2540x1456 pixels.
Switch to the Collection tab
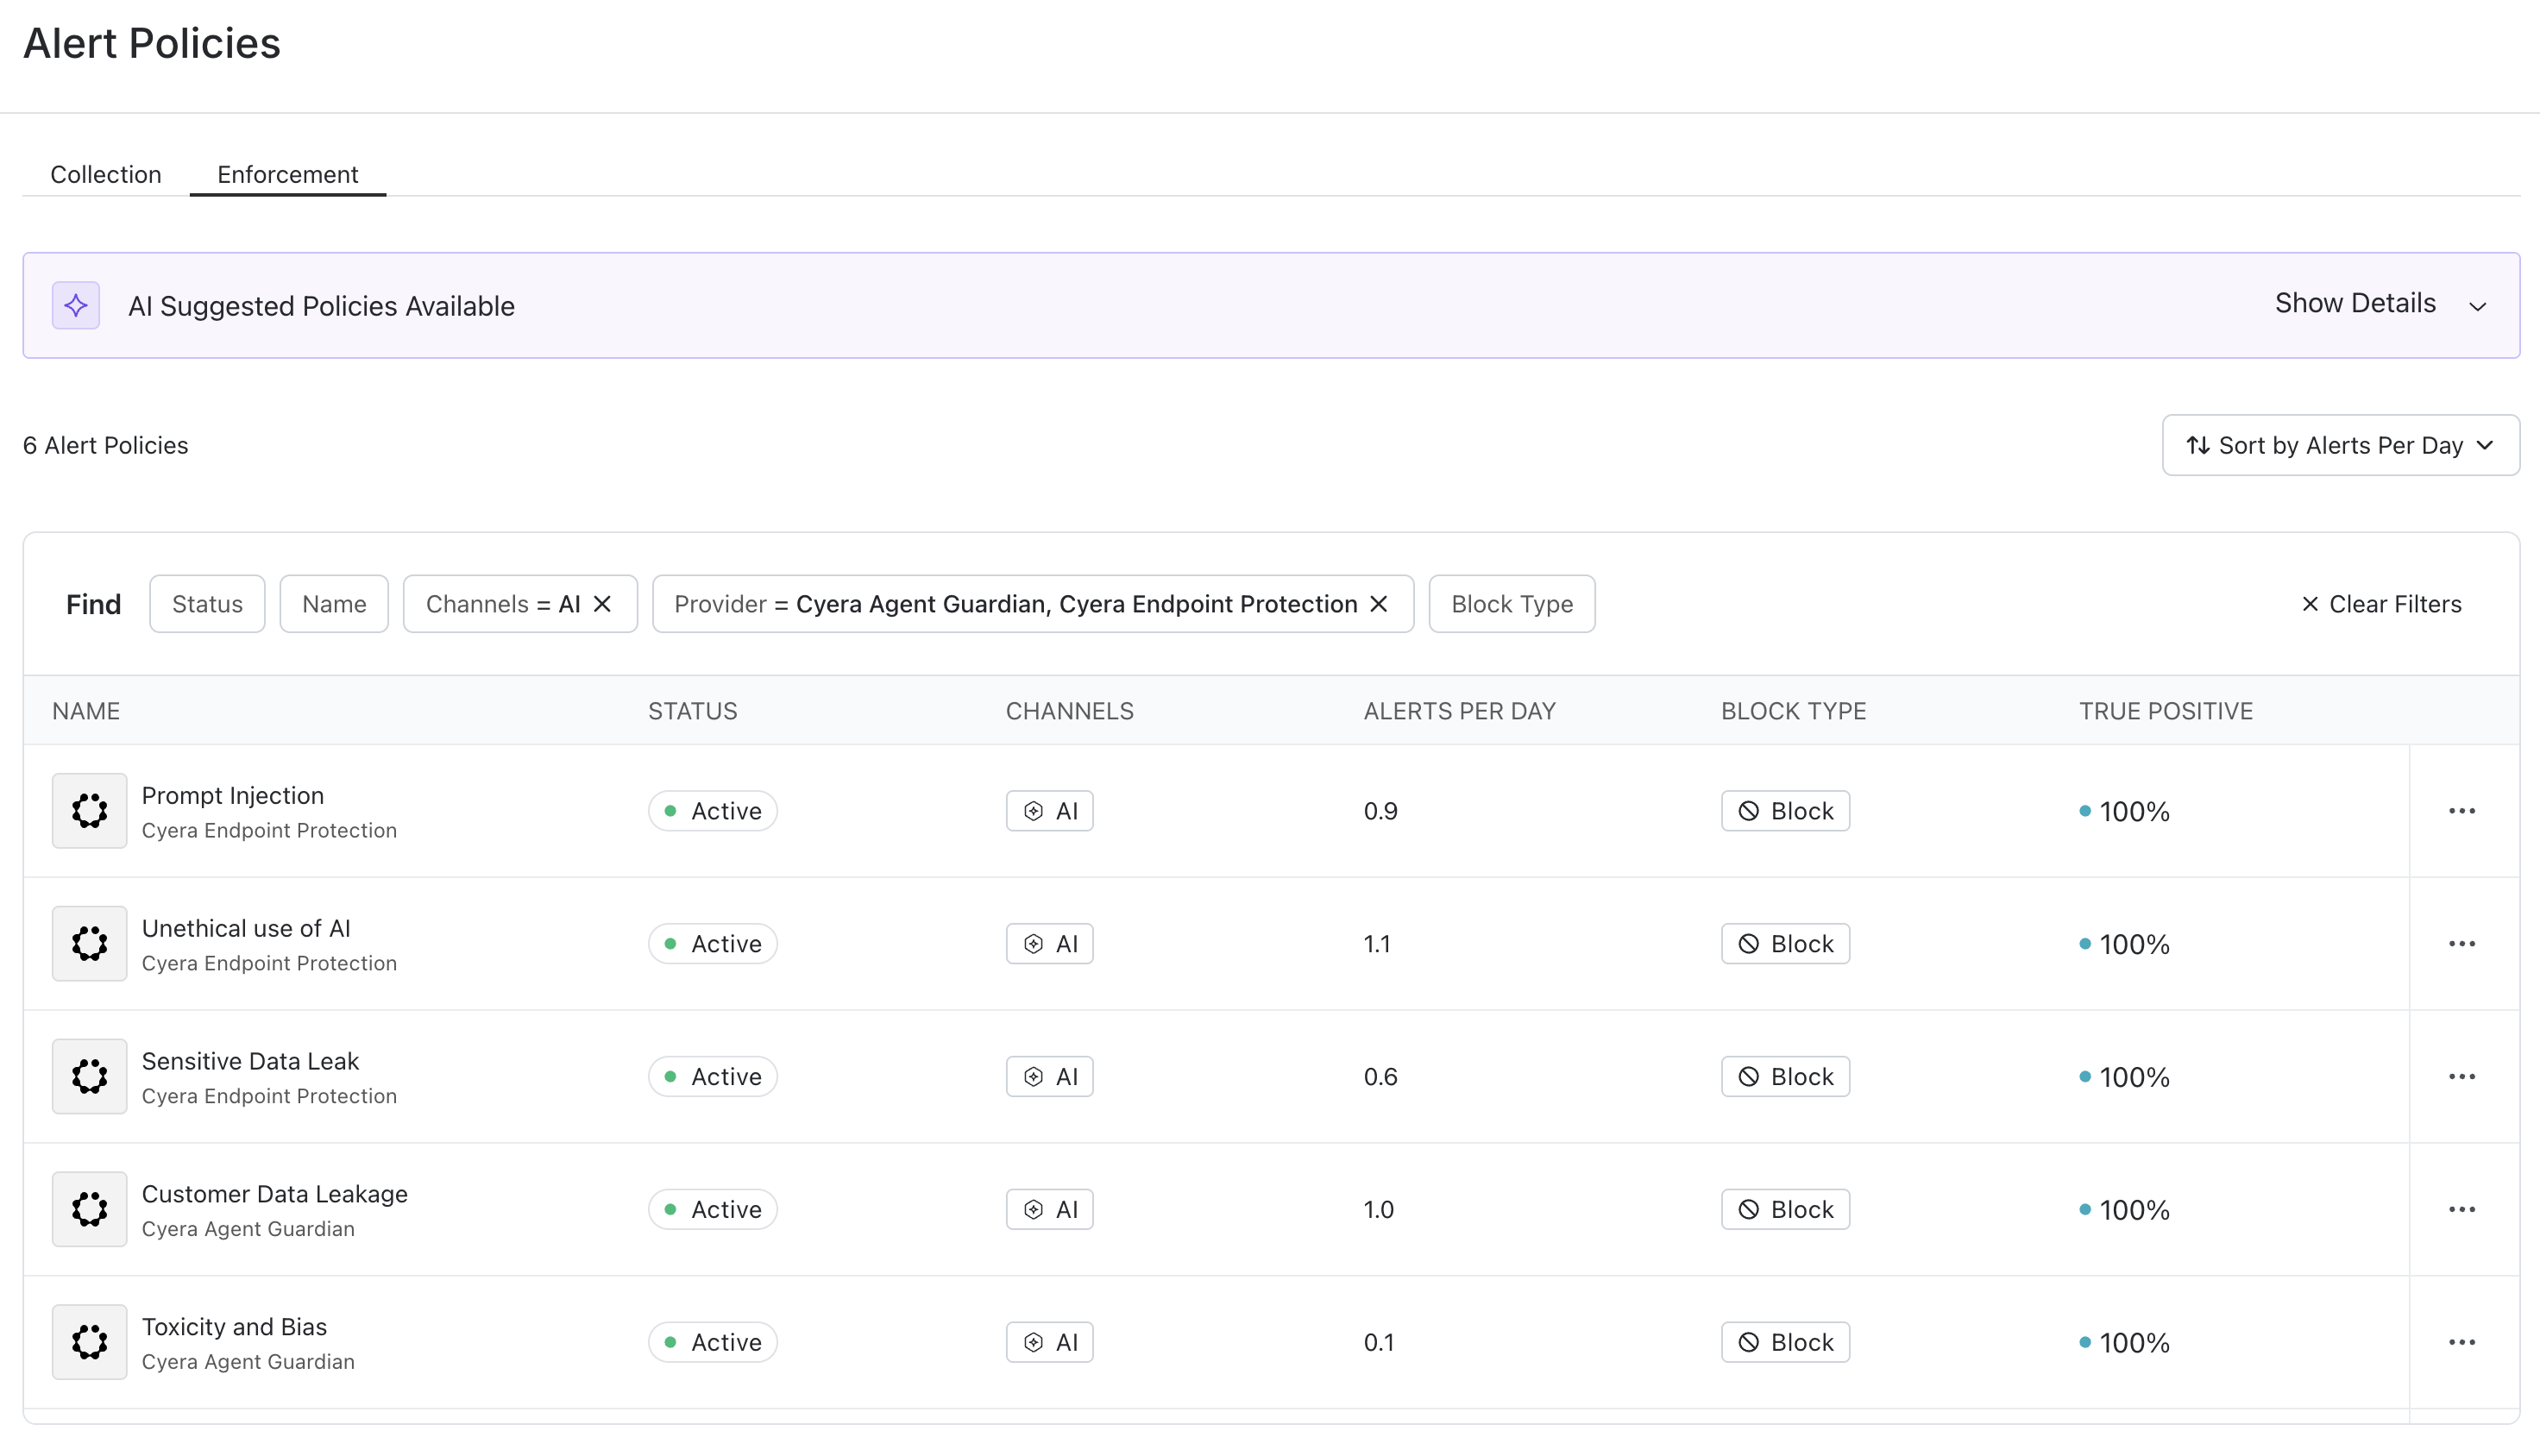[106, 175]
